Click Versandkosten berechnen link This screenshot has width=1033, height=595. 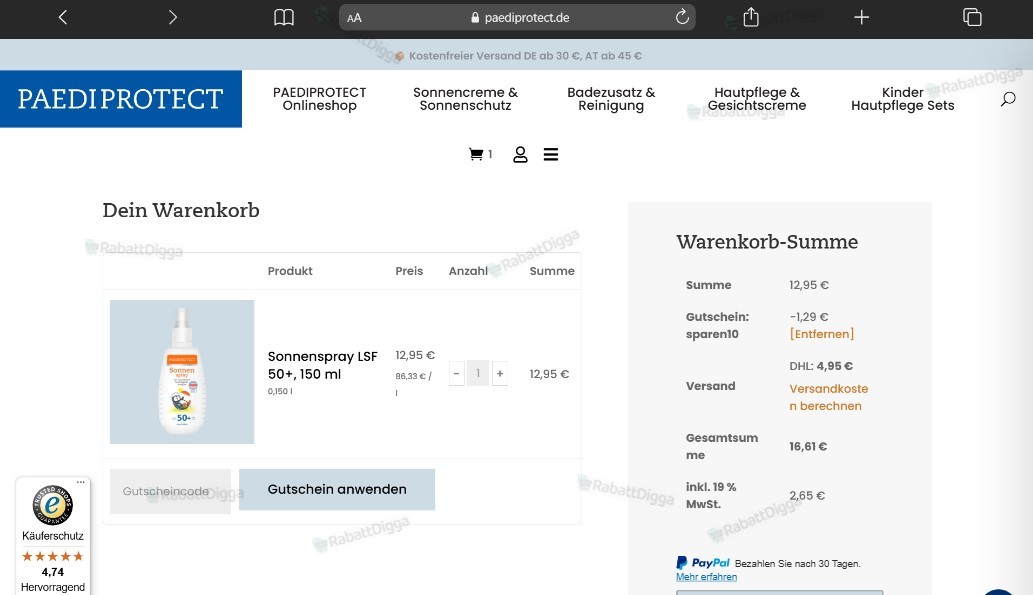point(829,397)
